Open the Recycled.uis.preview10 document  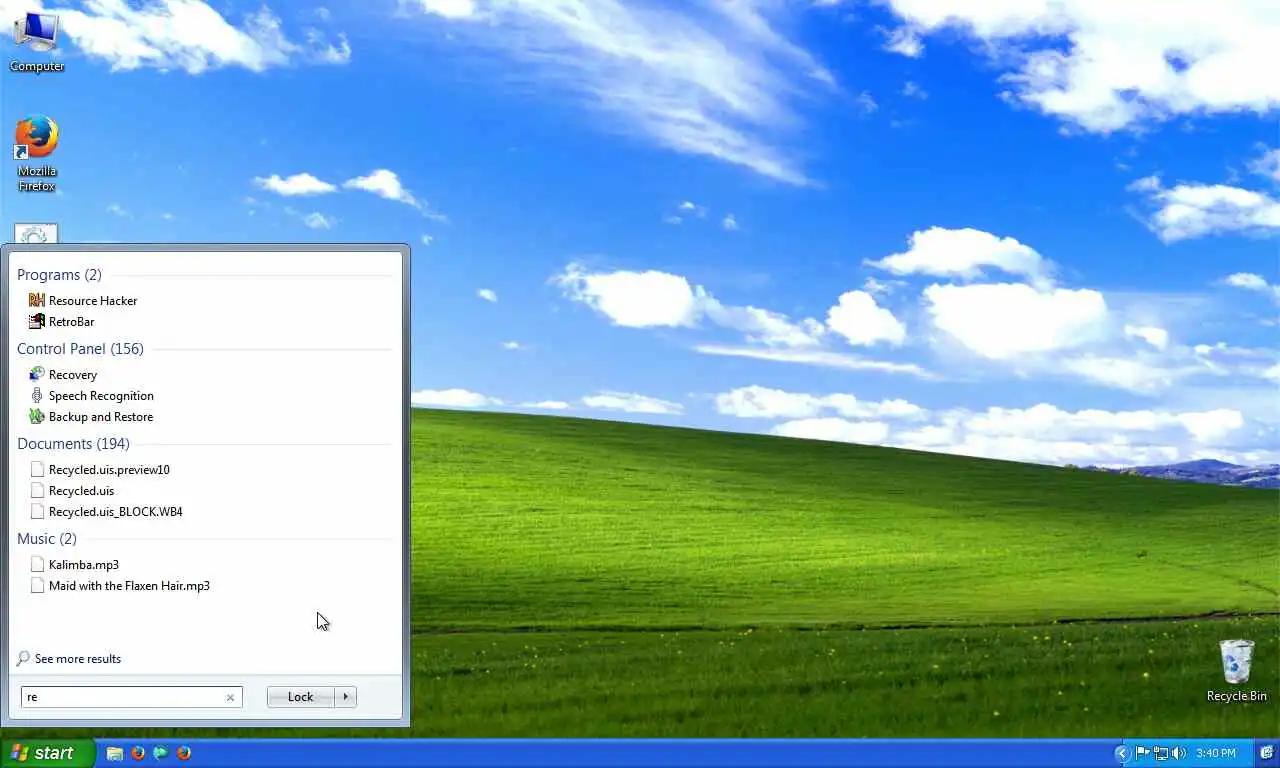click(x=100, y=469)
